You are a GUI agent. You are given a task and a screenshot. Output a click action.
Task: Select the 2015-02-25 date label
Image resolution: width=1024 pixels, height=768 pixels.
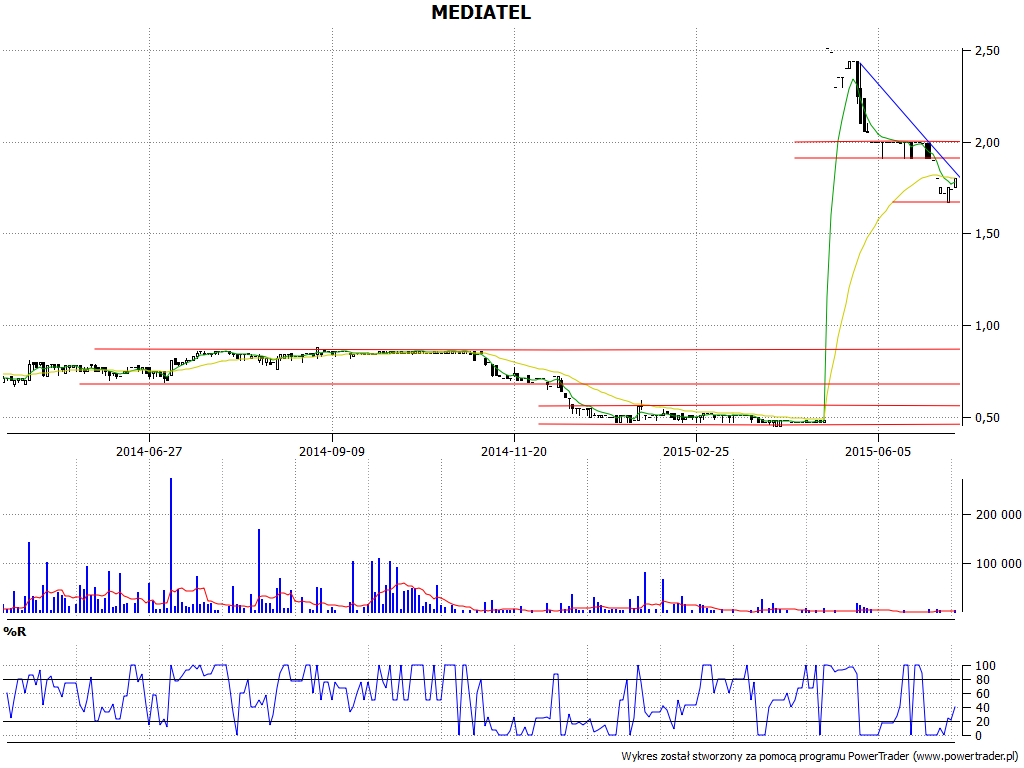[696, 451]
